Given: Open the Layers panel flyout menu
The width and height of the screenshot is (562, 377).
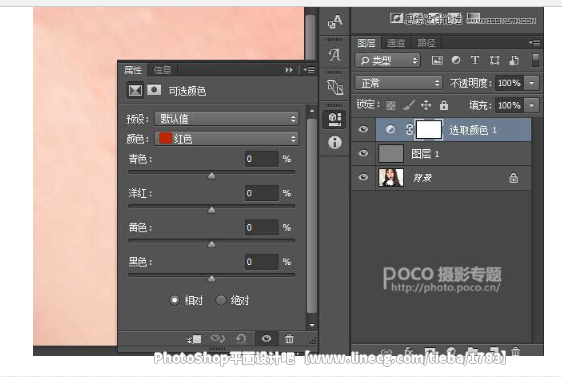Looking at the screenshot, I should tap(534, 43).
